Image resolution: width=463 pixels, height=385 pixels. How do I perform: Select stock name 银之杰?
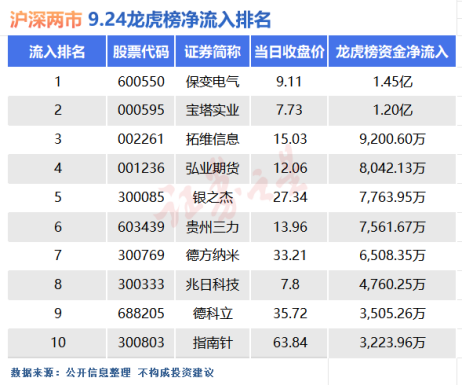pyautogui.click(x=213, y=197)
